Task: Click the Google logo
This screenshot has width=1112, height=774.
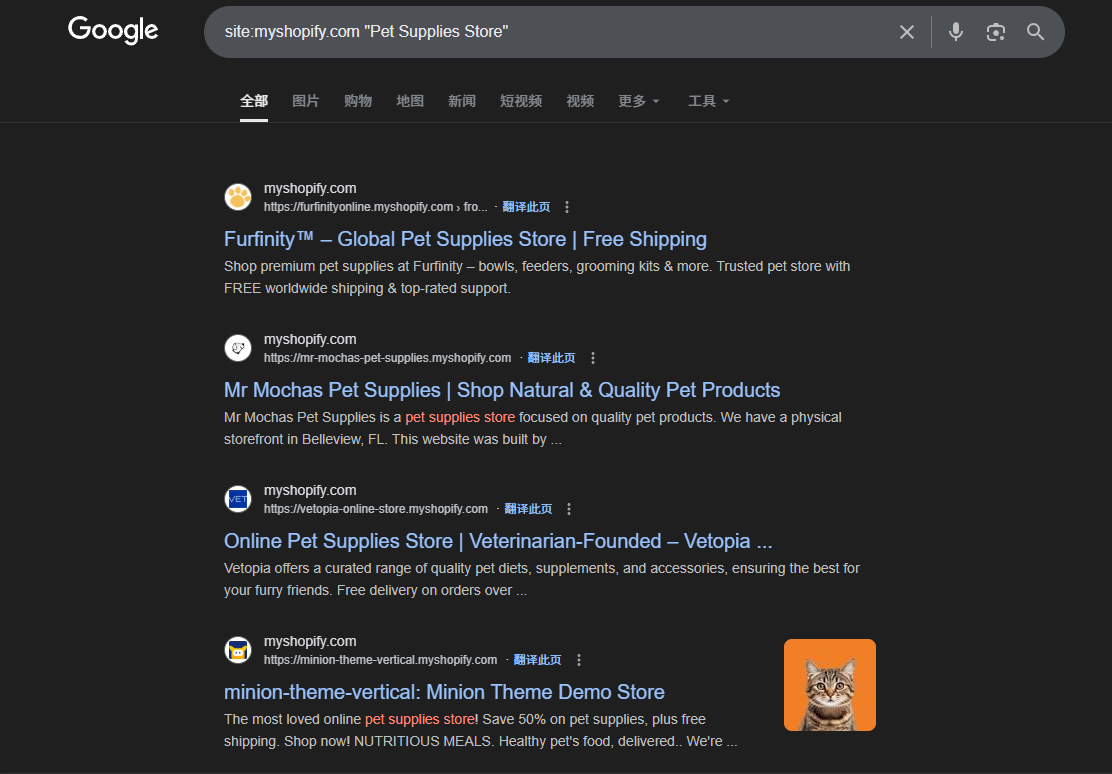Action: (113, 31)
